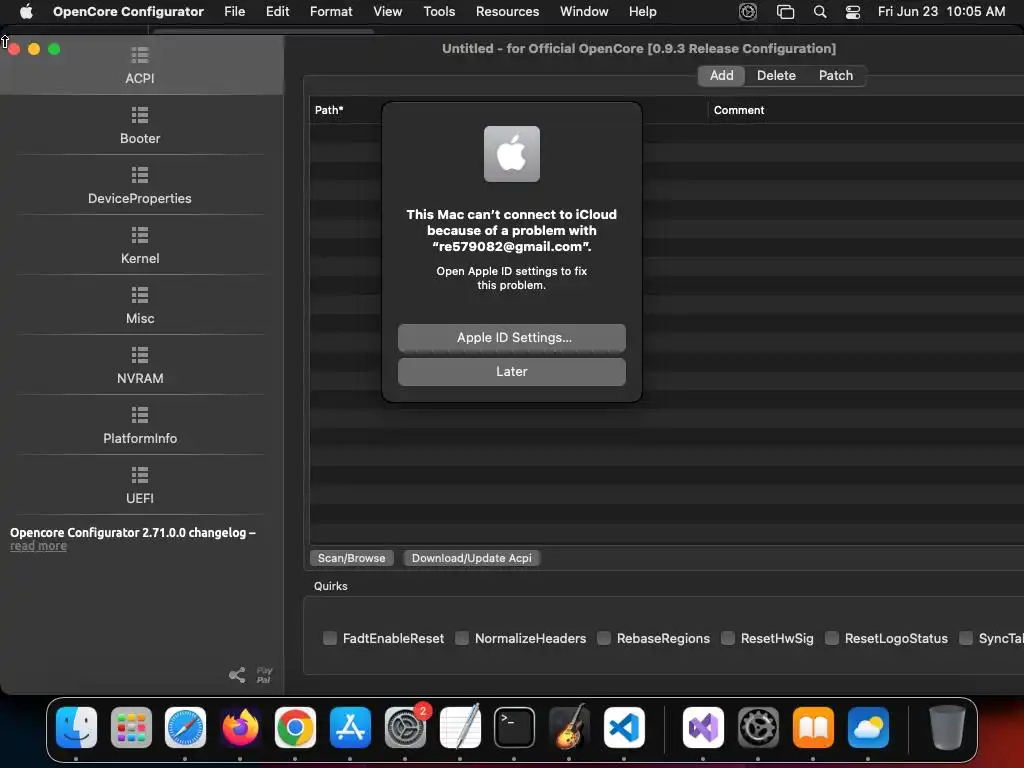This screenshot has width=1024, height=768.
Task: Select the Kernel sidebar icon
Action: pos(140,235)
